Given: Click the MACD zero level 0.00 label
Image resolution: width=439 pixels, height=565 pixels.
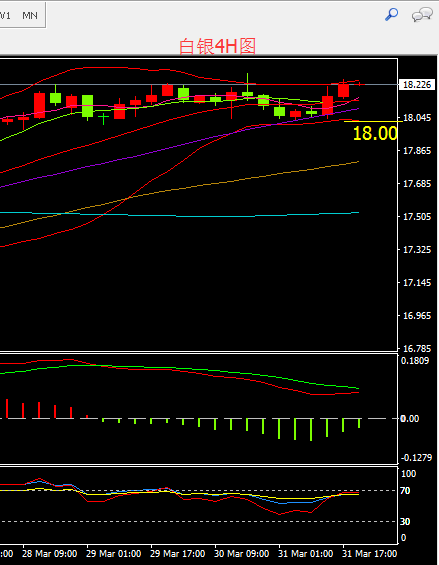Looking at the screenshot, I should coord(410,419).
